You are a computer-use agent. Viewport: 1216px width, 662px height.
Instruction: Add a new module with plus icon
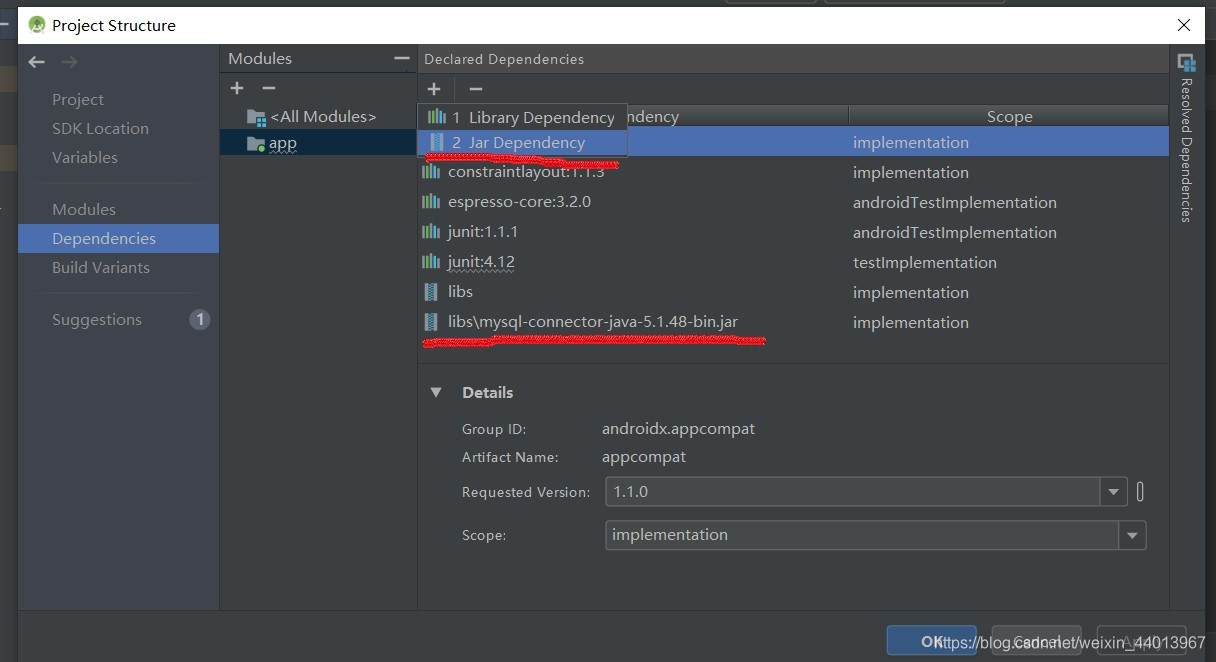237,88
